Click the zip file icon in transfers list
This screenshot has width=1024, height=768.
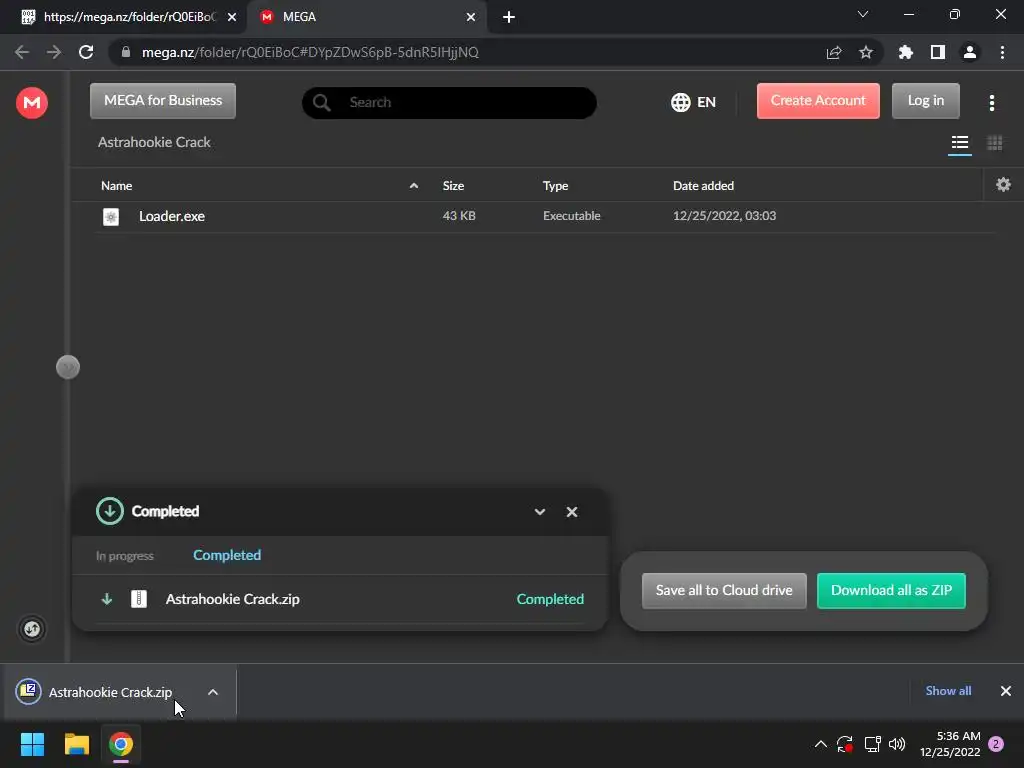coord(139,599)
